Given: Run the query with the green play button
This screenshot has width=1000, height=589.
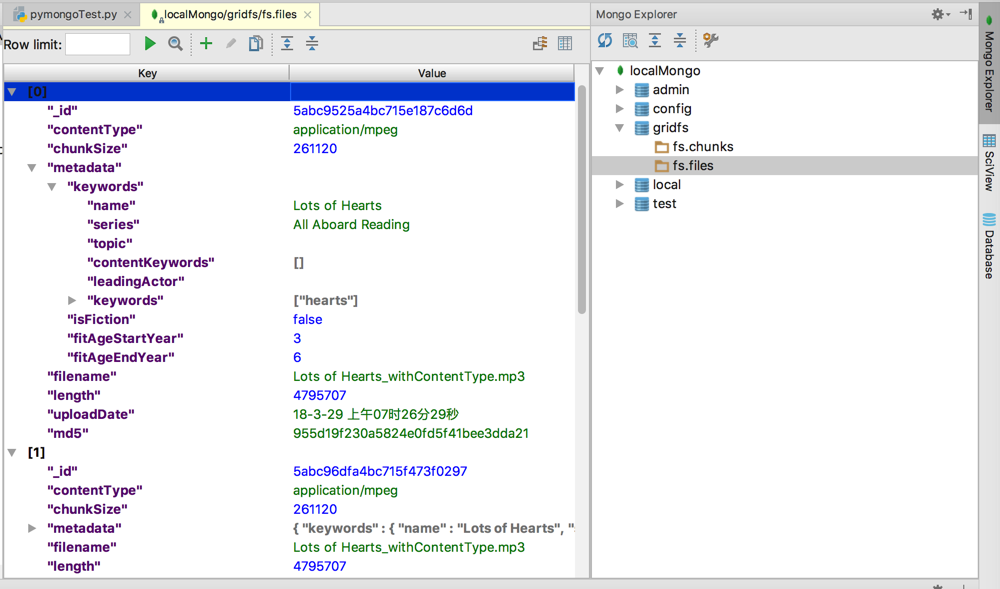Looking at the screenshot, I should (150, 43).
